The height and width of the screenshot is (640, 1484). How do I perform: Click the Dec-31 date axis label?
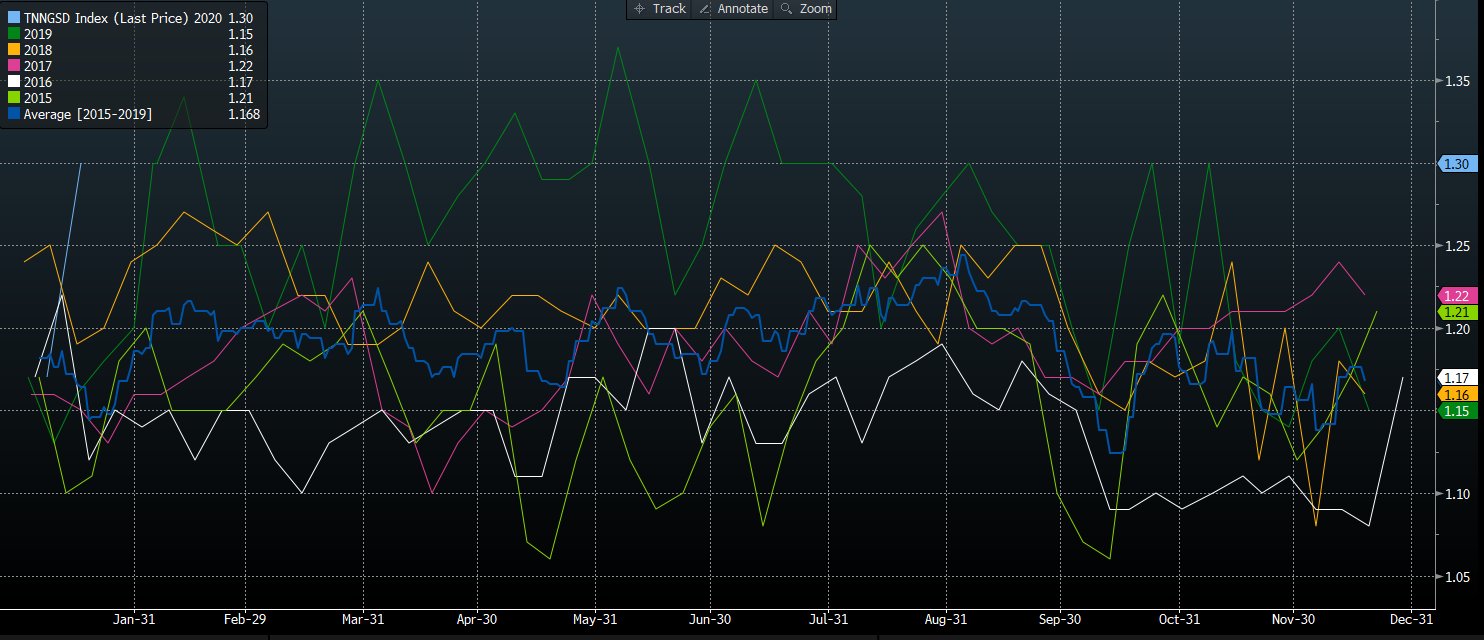click(x=1410, y=620)
